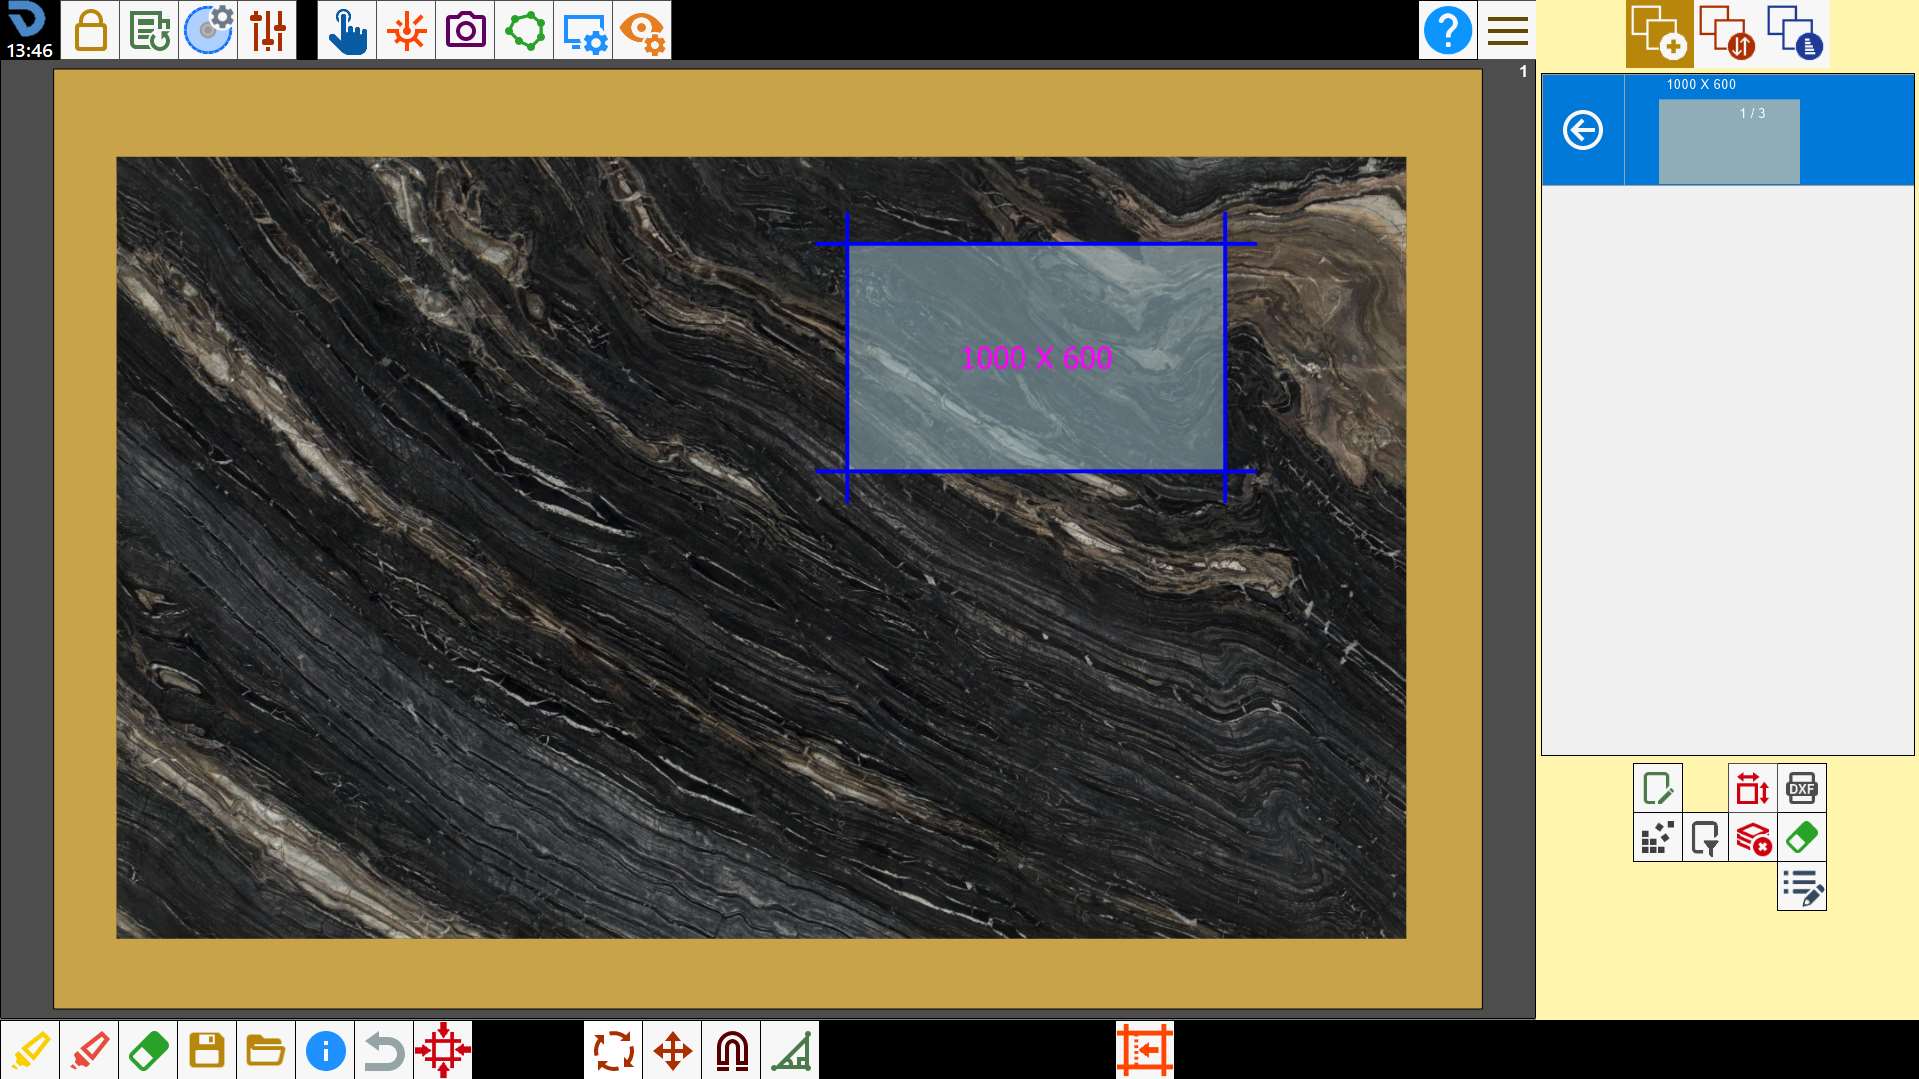Switch to the pieces list tab
Viewport: 1919px width, 1079px height.
coord(1795,33)
